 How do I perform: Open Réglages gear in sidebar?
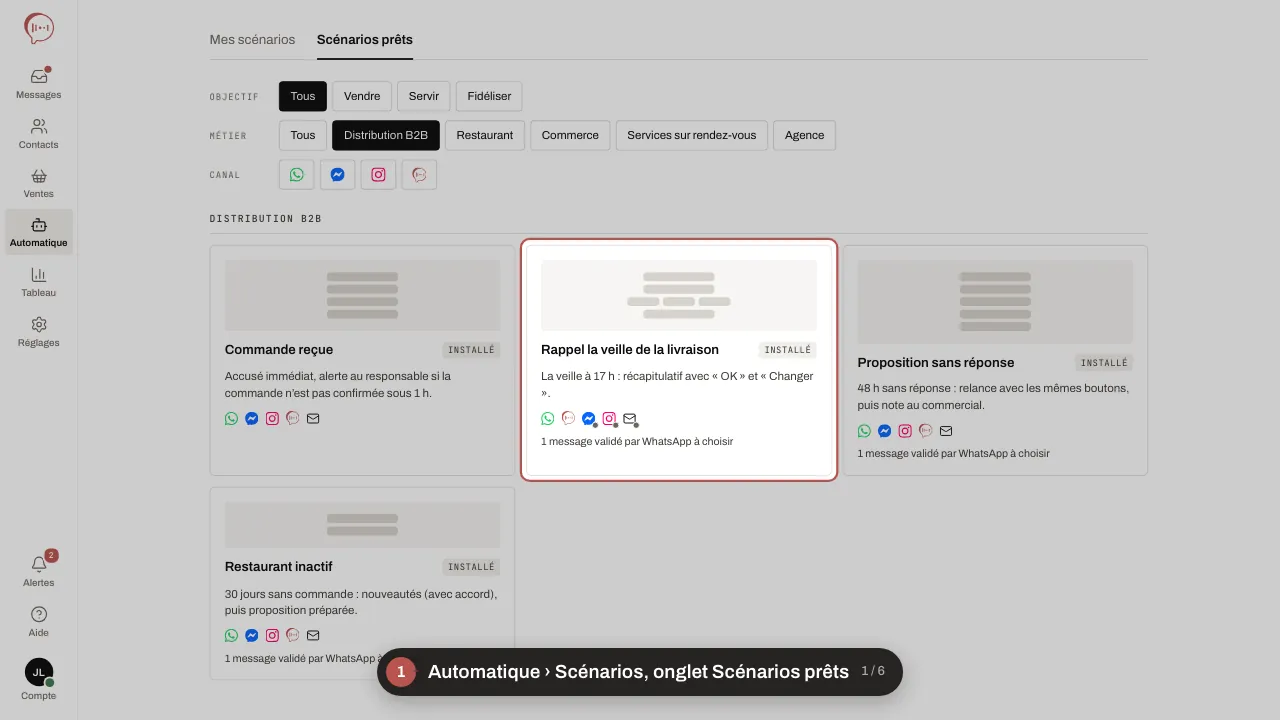[x=39, y=331]
